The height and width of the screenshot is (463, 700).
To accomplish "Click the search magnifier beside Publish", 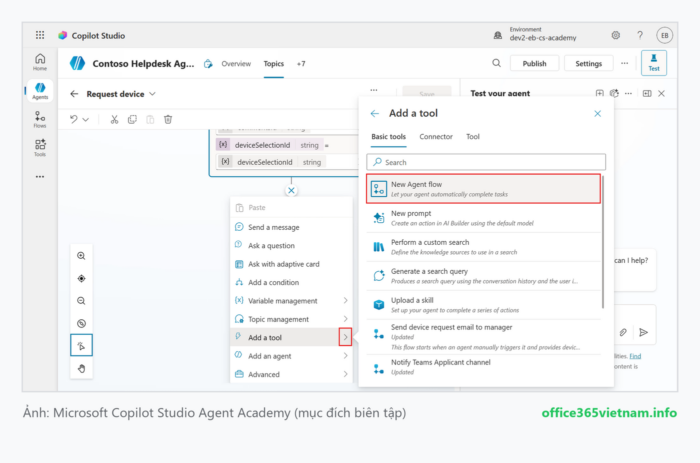I will pyautogui.click(x=496, y=63).
